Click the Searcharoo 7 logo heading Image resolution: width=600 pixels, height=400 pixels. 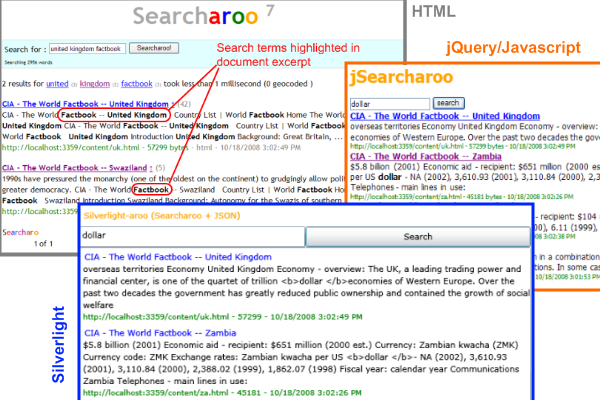coord(203,16)
